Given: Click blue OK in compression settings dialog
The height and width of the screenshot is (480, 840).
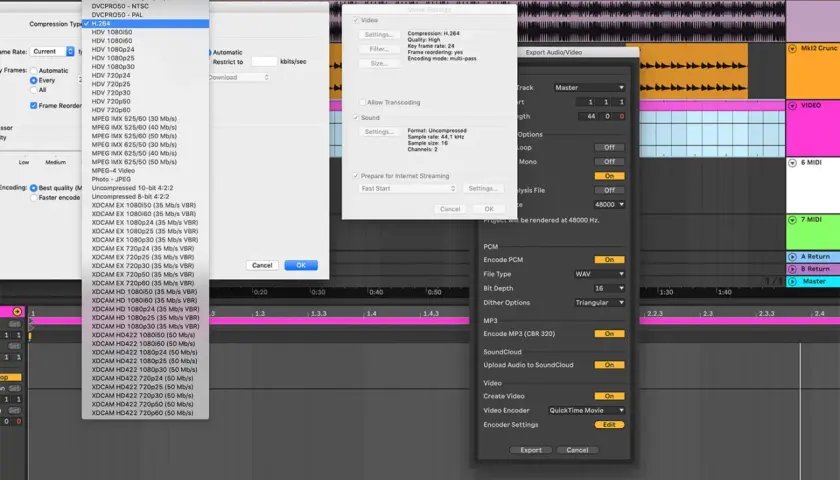Looking at the screenshot, I should point(301,265).
